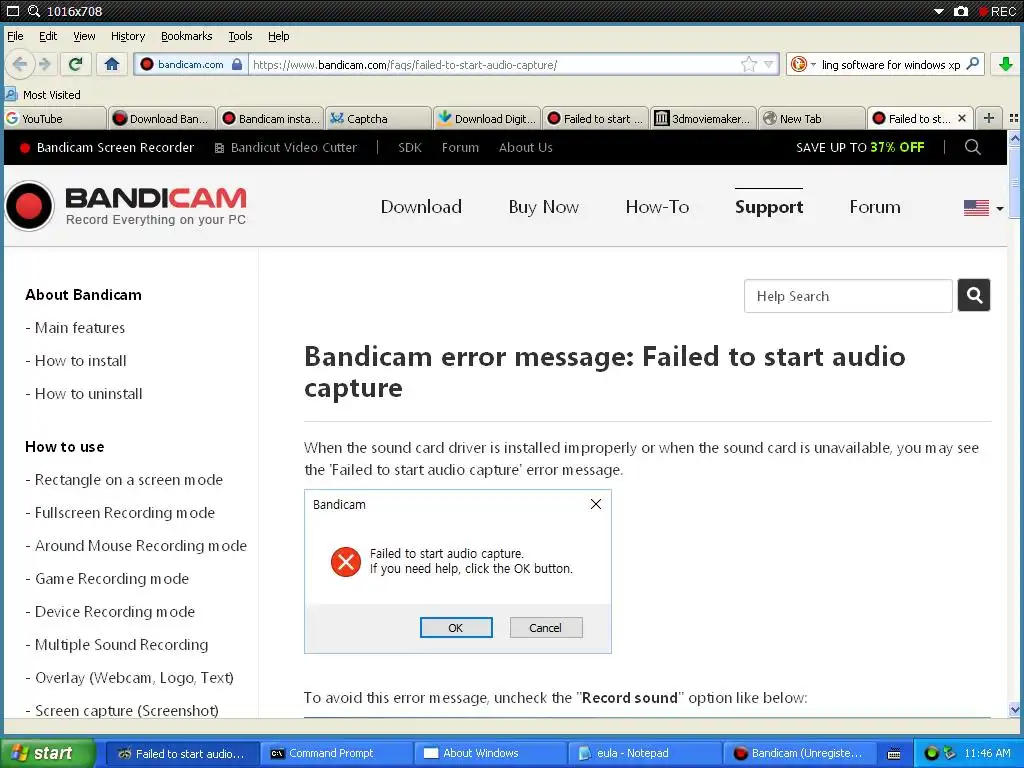Click the browser Forward arrow button
This screenshot has width=1024, height=768.
pos(45,64)
